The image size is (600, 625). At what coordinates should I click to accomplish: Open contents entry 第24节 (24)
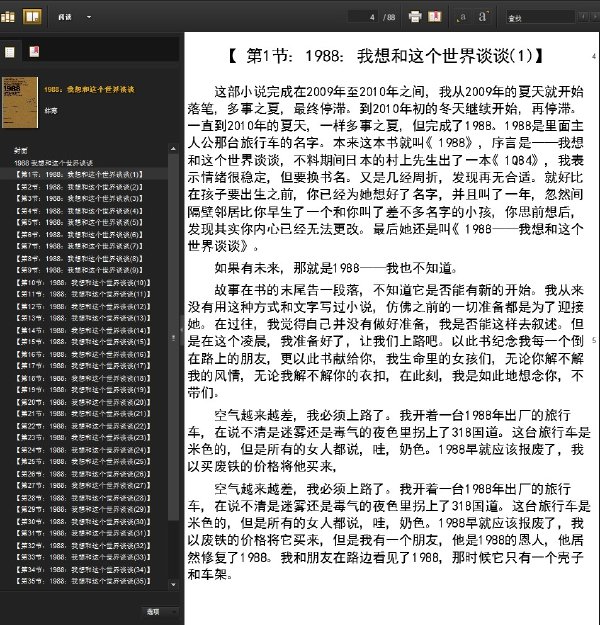point(83,450)
